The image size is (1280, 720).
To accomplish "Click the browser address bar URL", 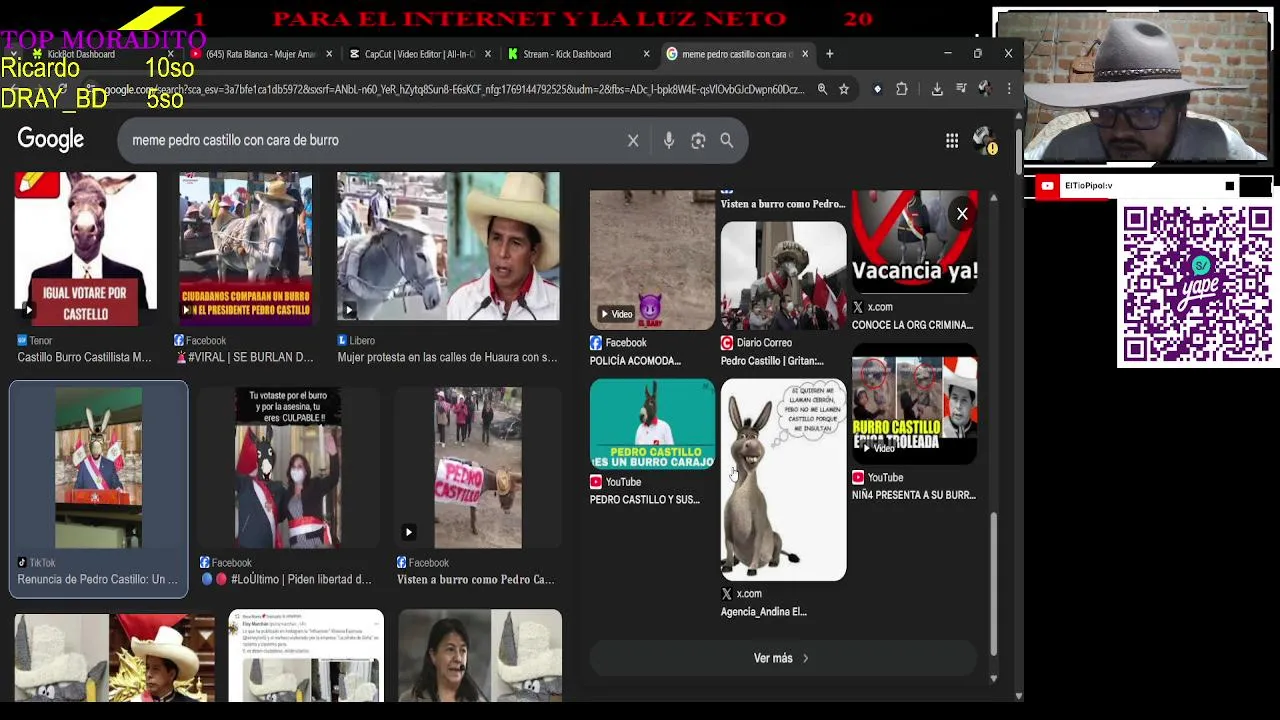I will (x=455, y=89).
